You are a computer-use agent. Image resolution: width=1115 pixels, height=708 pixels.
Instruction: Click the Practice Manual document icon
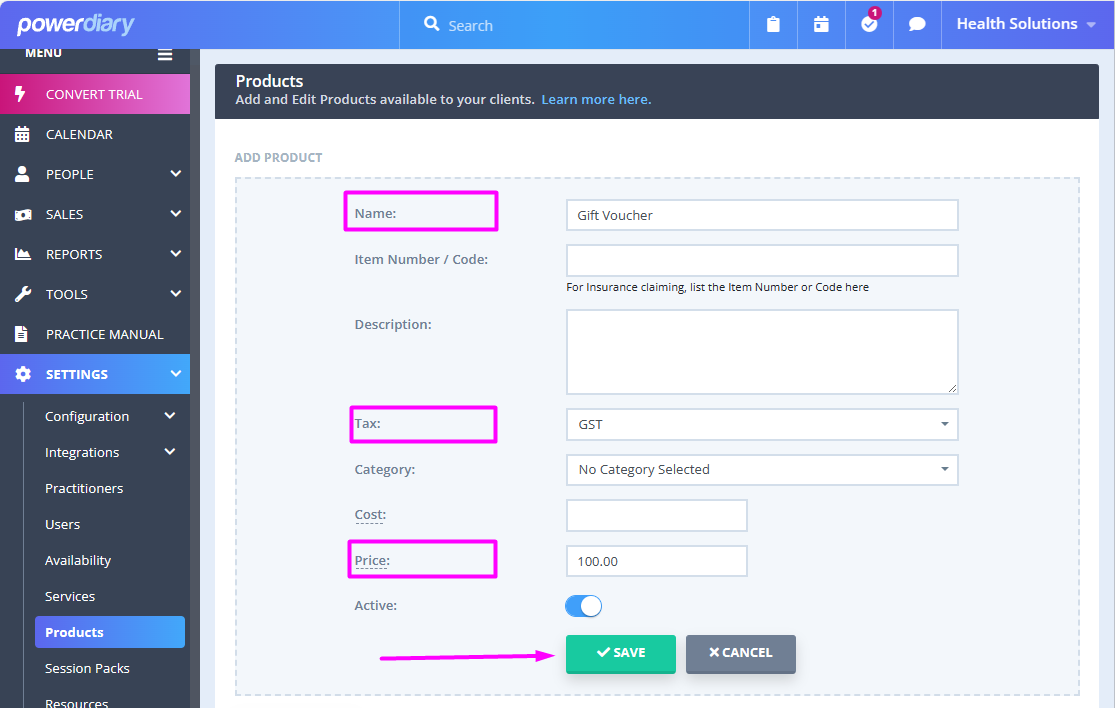tap(21, 334)
